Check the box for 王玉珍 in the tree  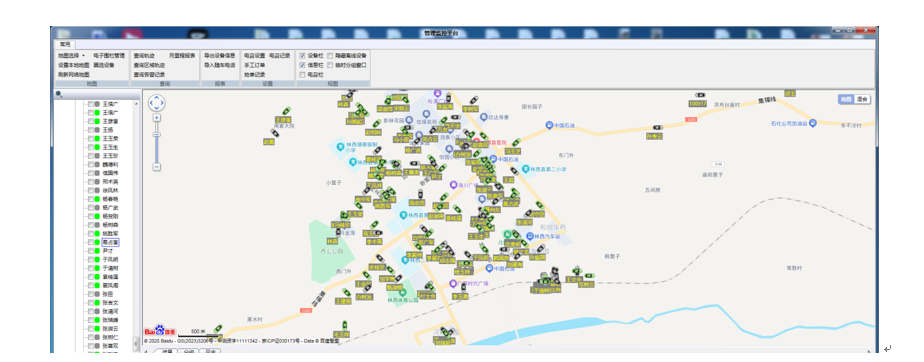(91, 156)
